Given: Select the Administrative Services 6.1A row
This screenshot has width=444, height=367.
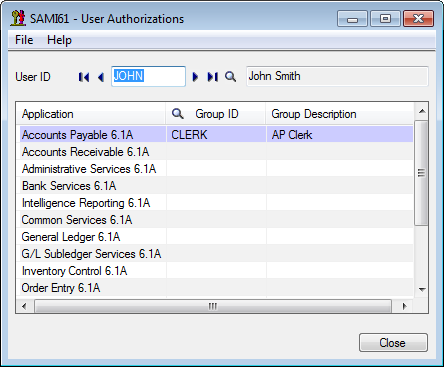Looking at the screenshot, I should click(x=216, y=169).
